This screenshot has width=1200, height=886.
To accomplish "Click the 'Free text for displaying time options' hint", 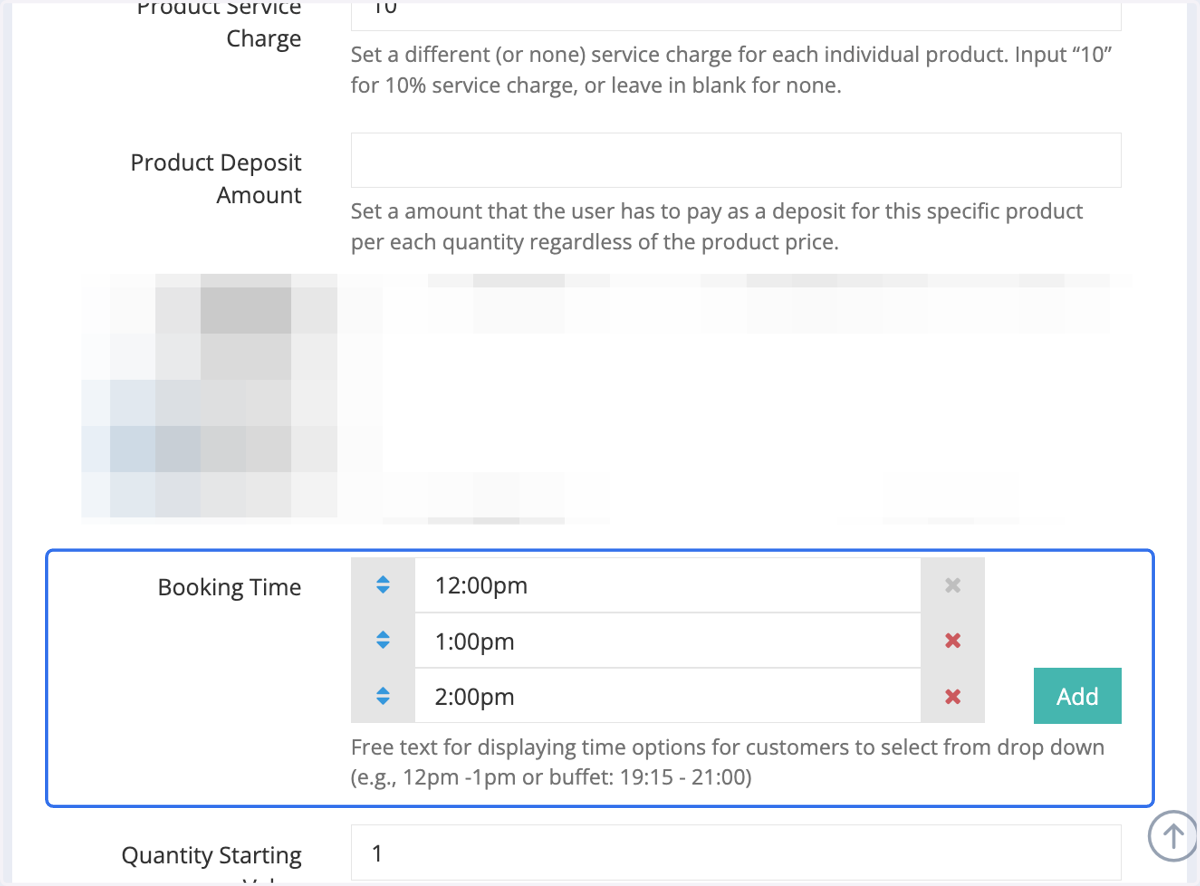I will coord(728,762).
